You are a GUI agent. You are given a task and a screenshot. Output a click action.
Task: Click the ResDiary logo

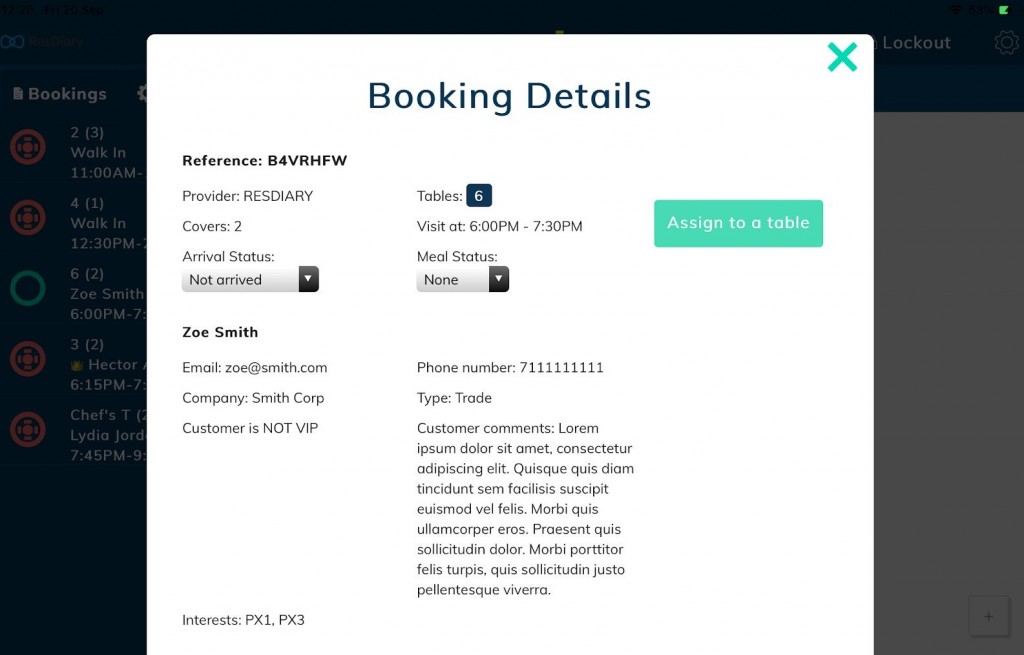point(42,42)
